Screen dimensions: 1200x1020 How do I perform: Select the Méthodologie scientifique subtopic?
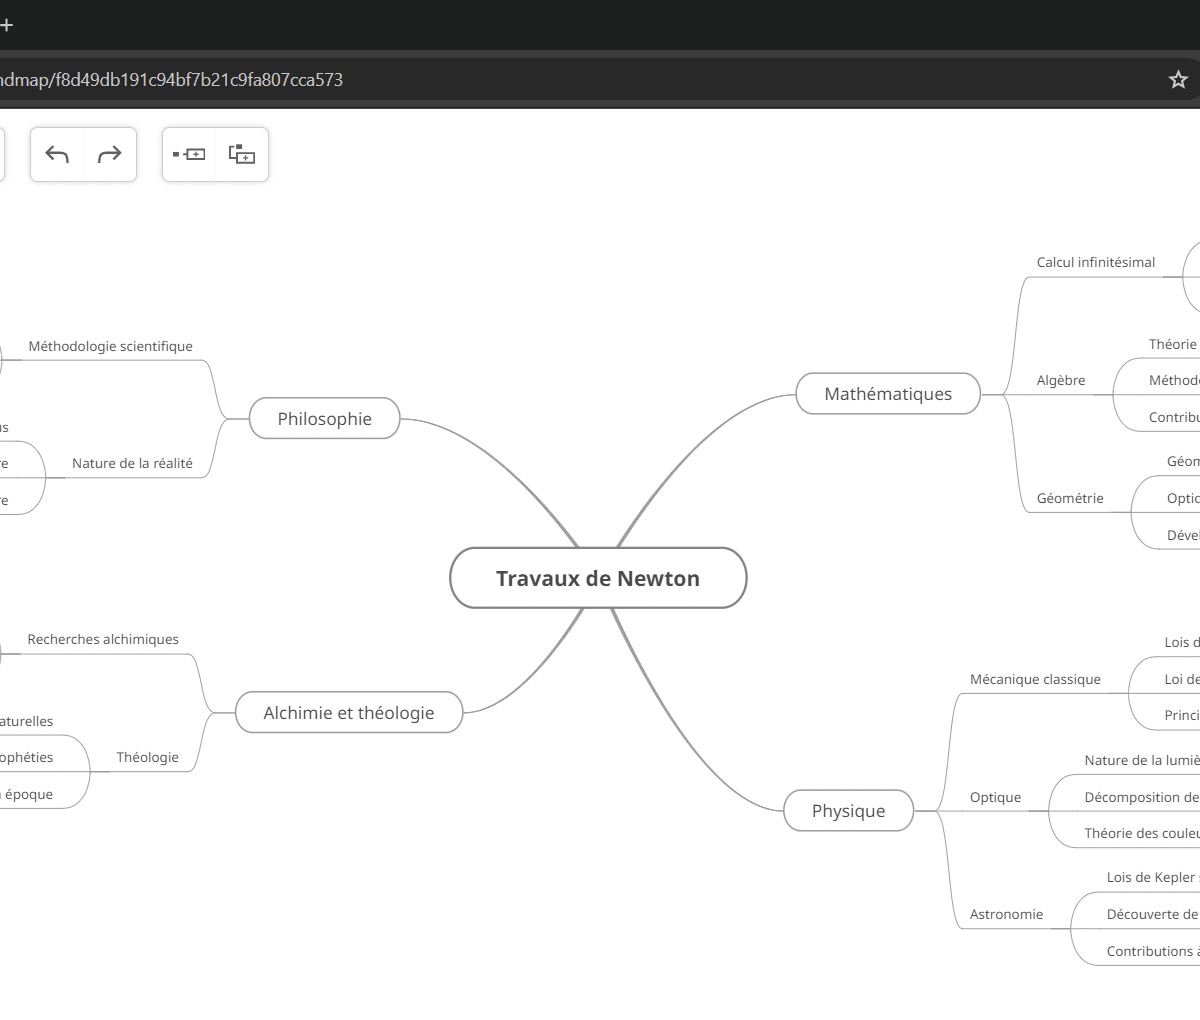110,347
